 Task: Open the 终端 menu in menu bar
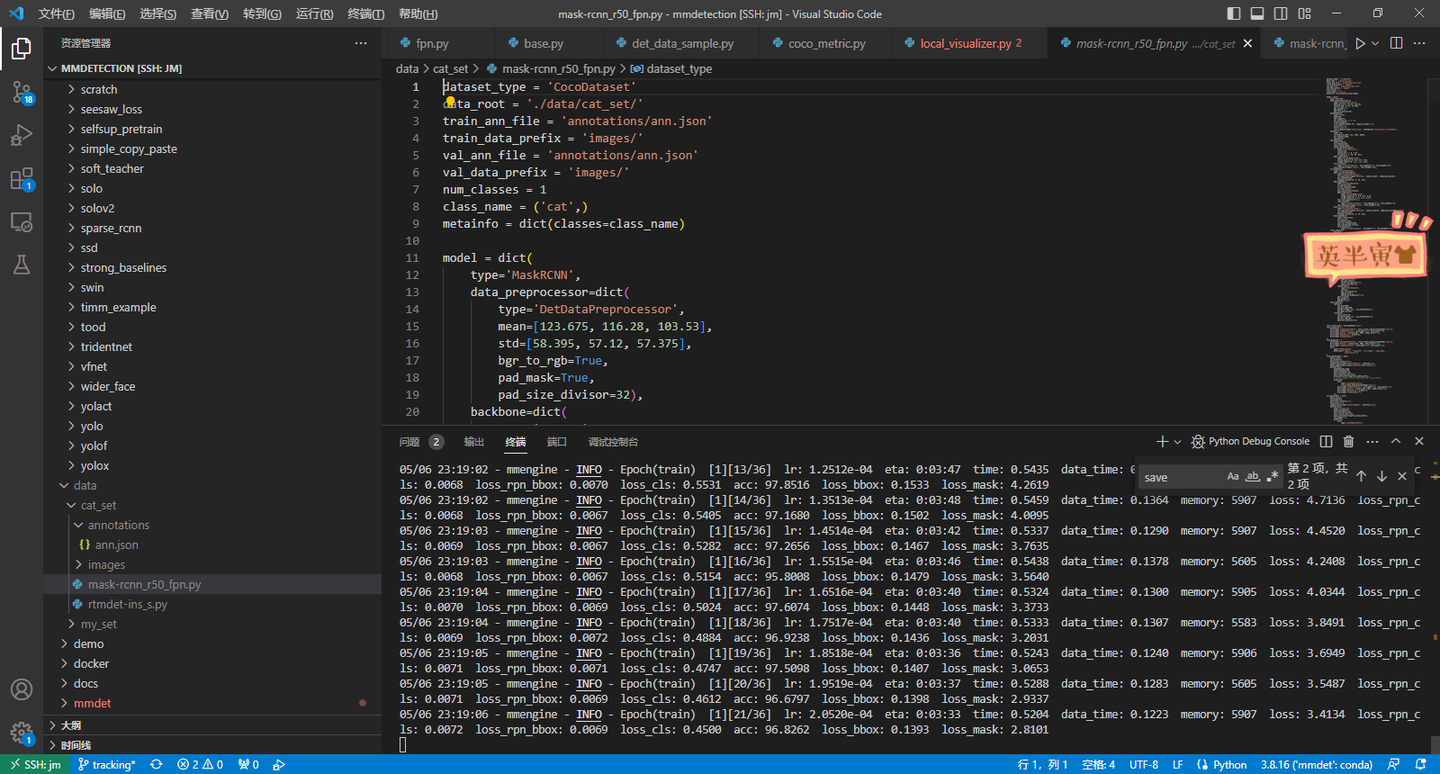coord(365,14)
